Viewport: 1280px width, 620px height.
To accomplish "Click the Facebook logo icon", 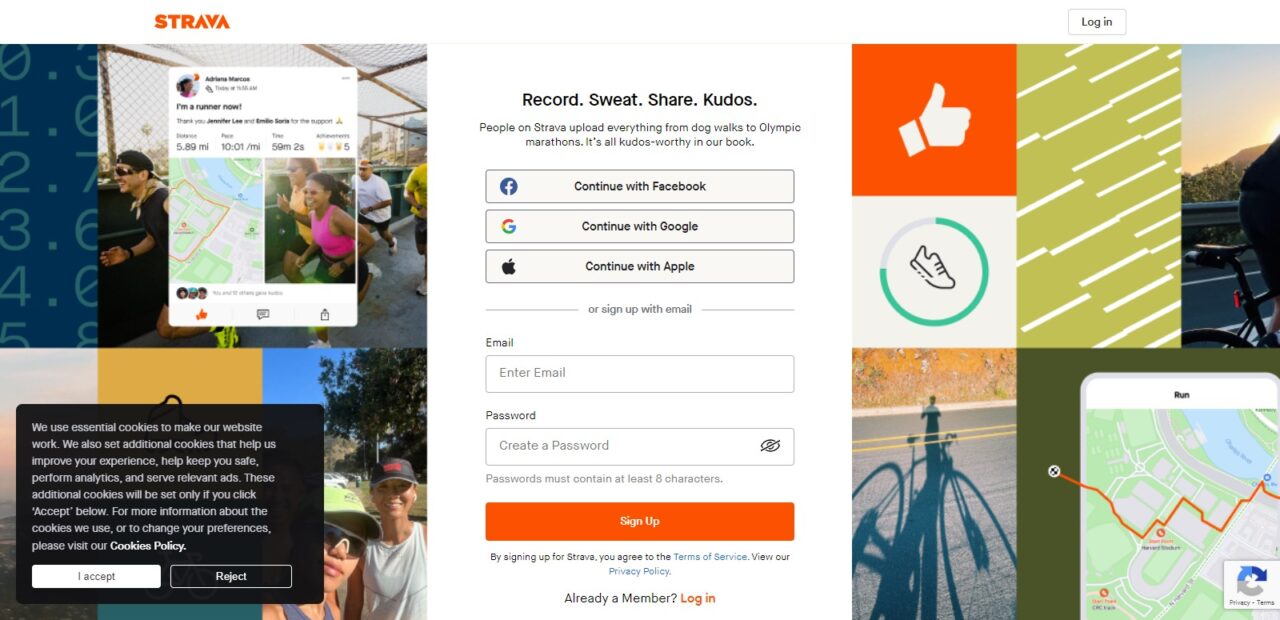I will pyautogui.click(x=508, y=186).
